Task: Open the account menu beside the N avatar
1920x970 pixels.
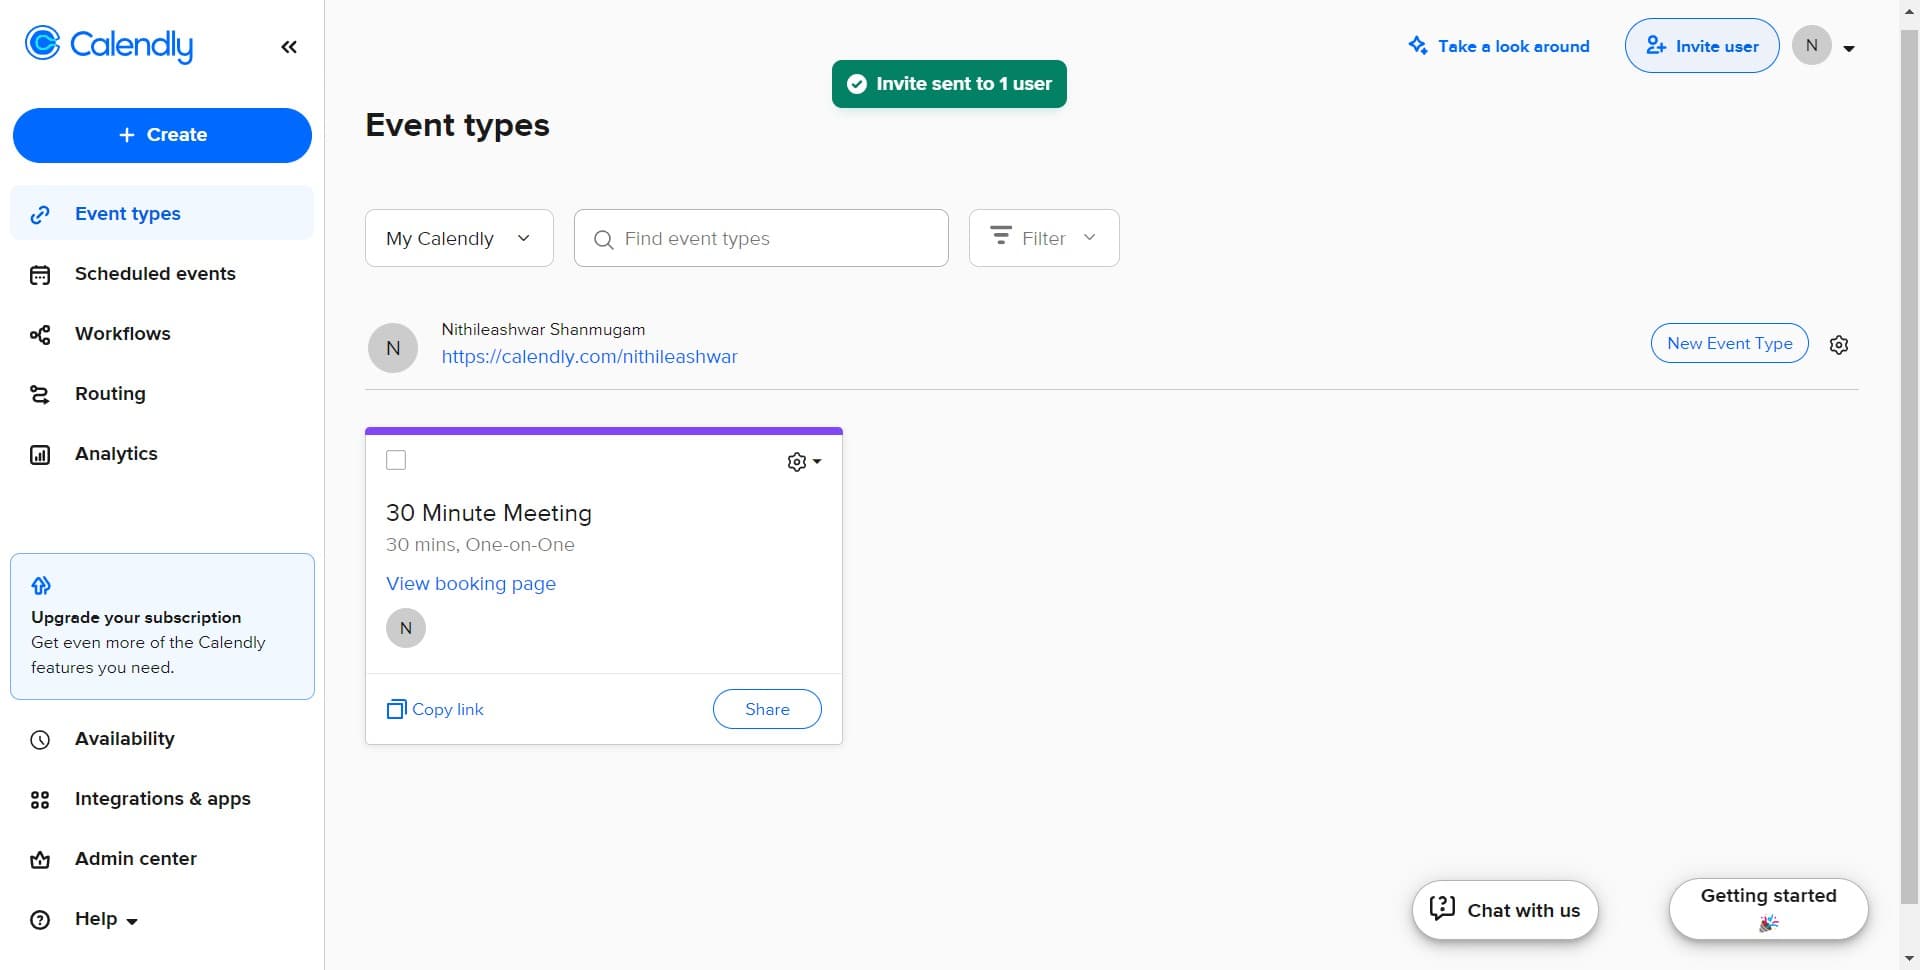Action: pos(1848,48)
